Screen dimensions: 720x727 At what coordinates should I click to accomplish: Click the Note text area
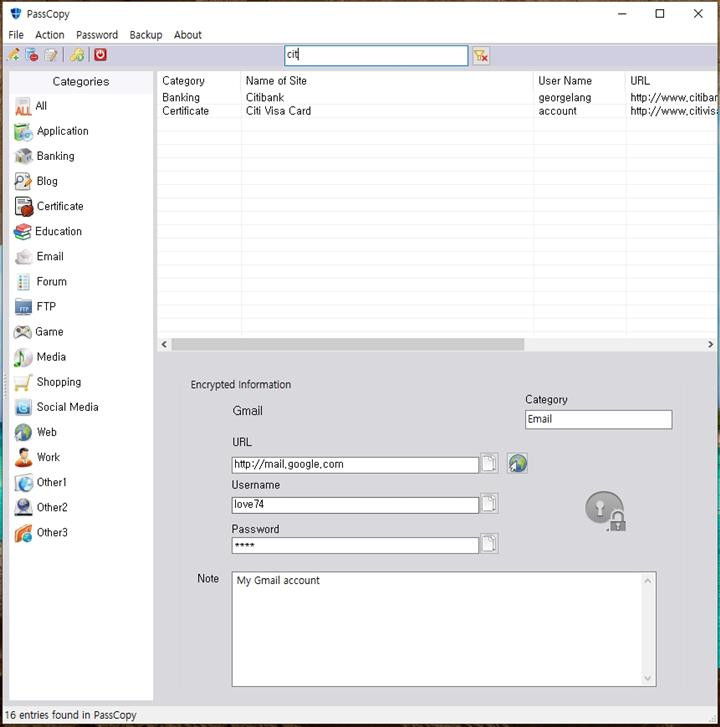(444, 629)
